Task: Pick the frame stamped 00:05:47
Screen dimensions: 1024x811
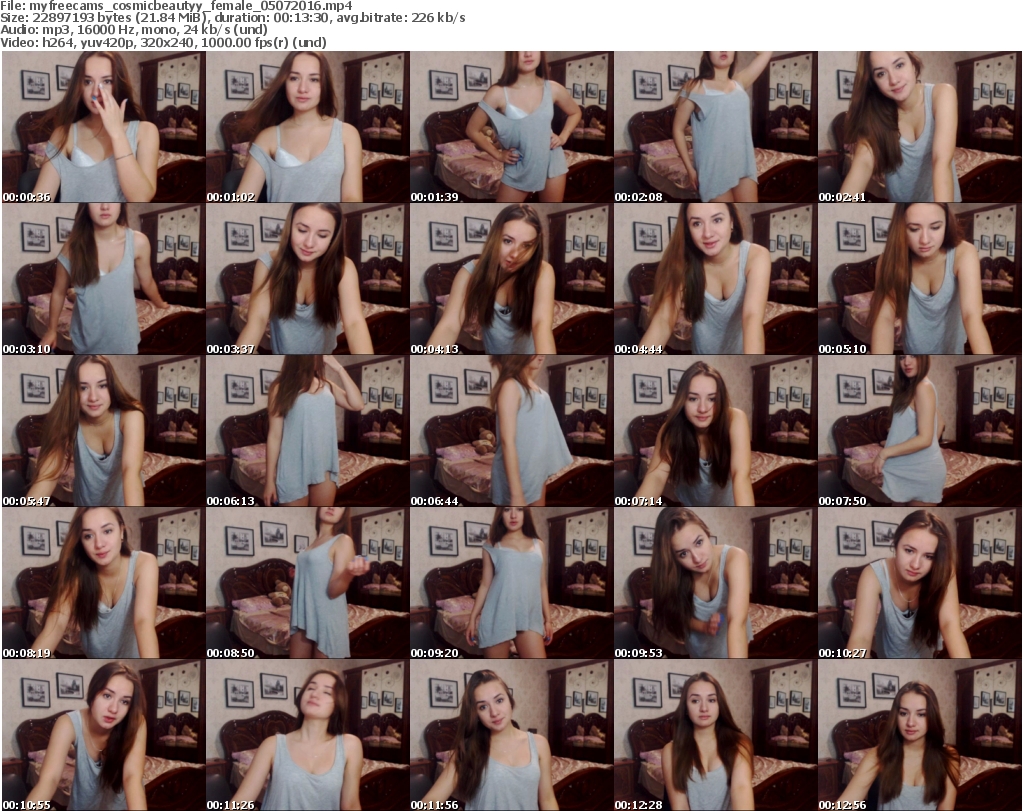Action: coord(103,431)
